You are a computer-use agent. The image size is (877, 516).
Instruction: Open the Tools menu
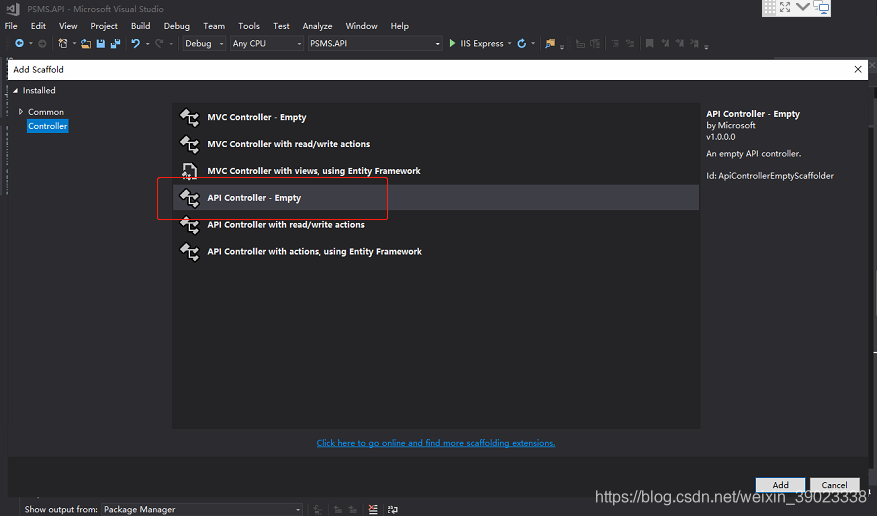tap(249, 26)
